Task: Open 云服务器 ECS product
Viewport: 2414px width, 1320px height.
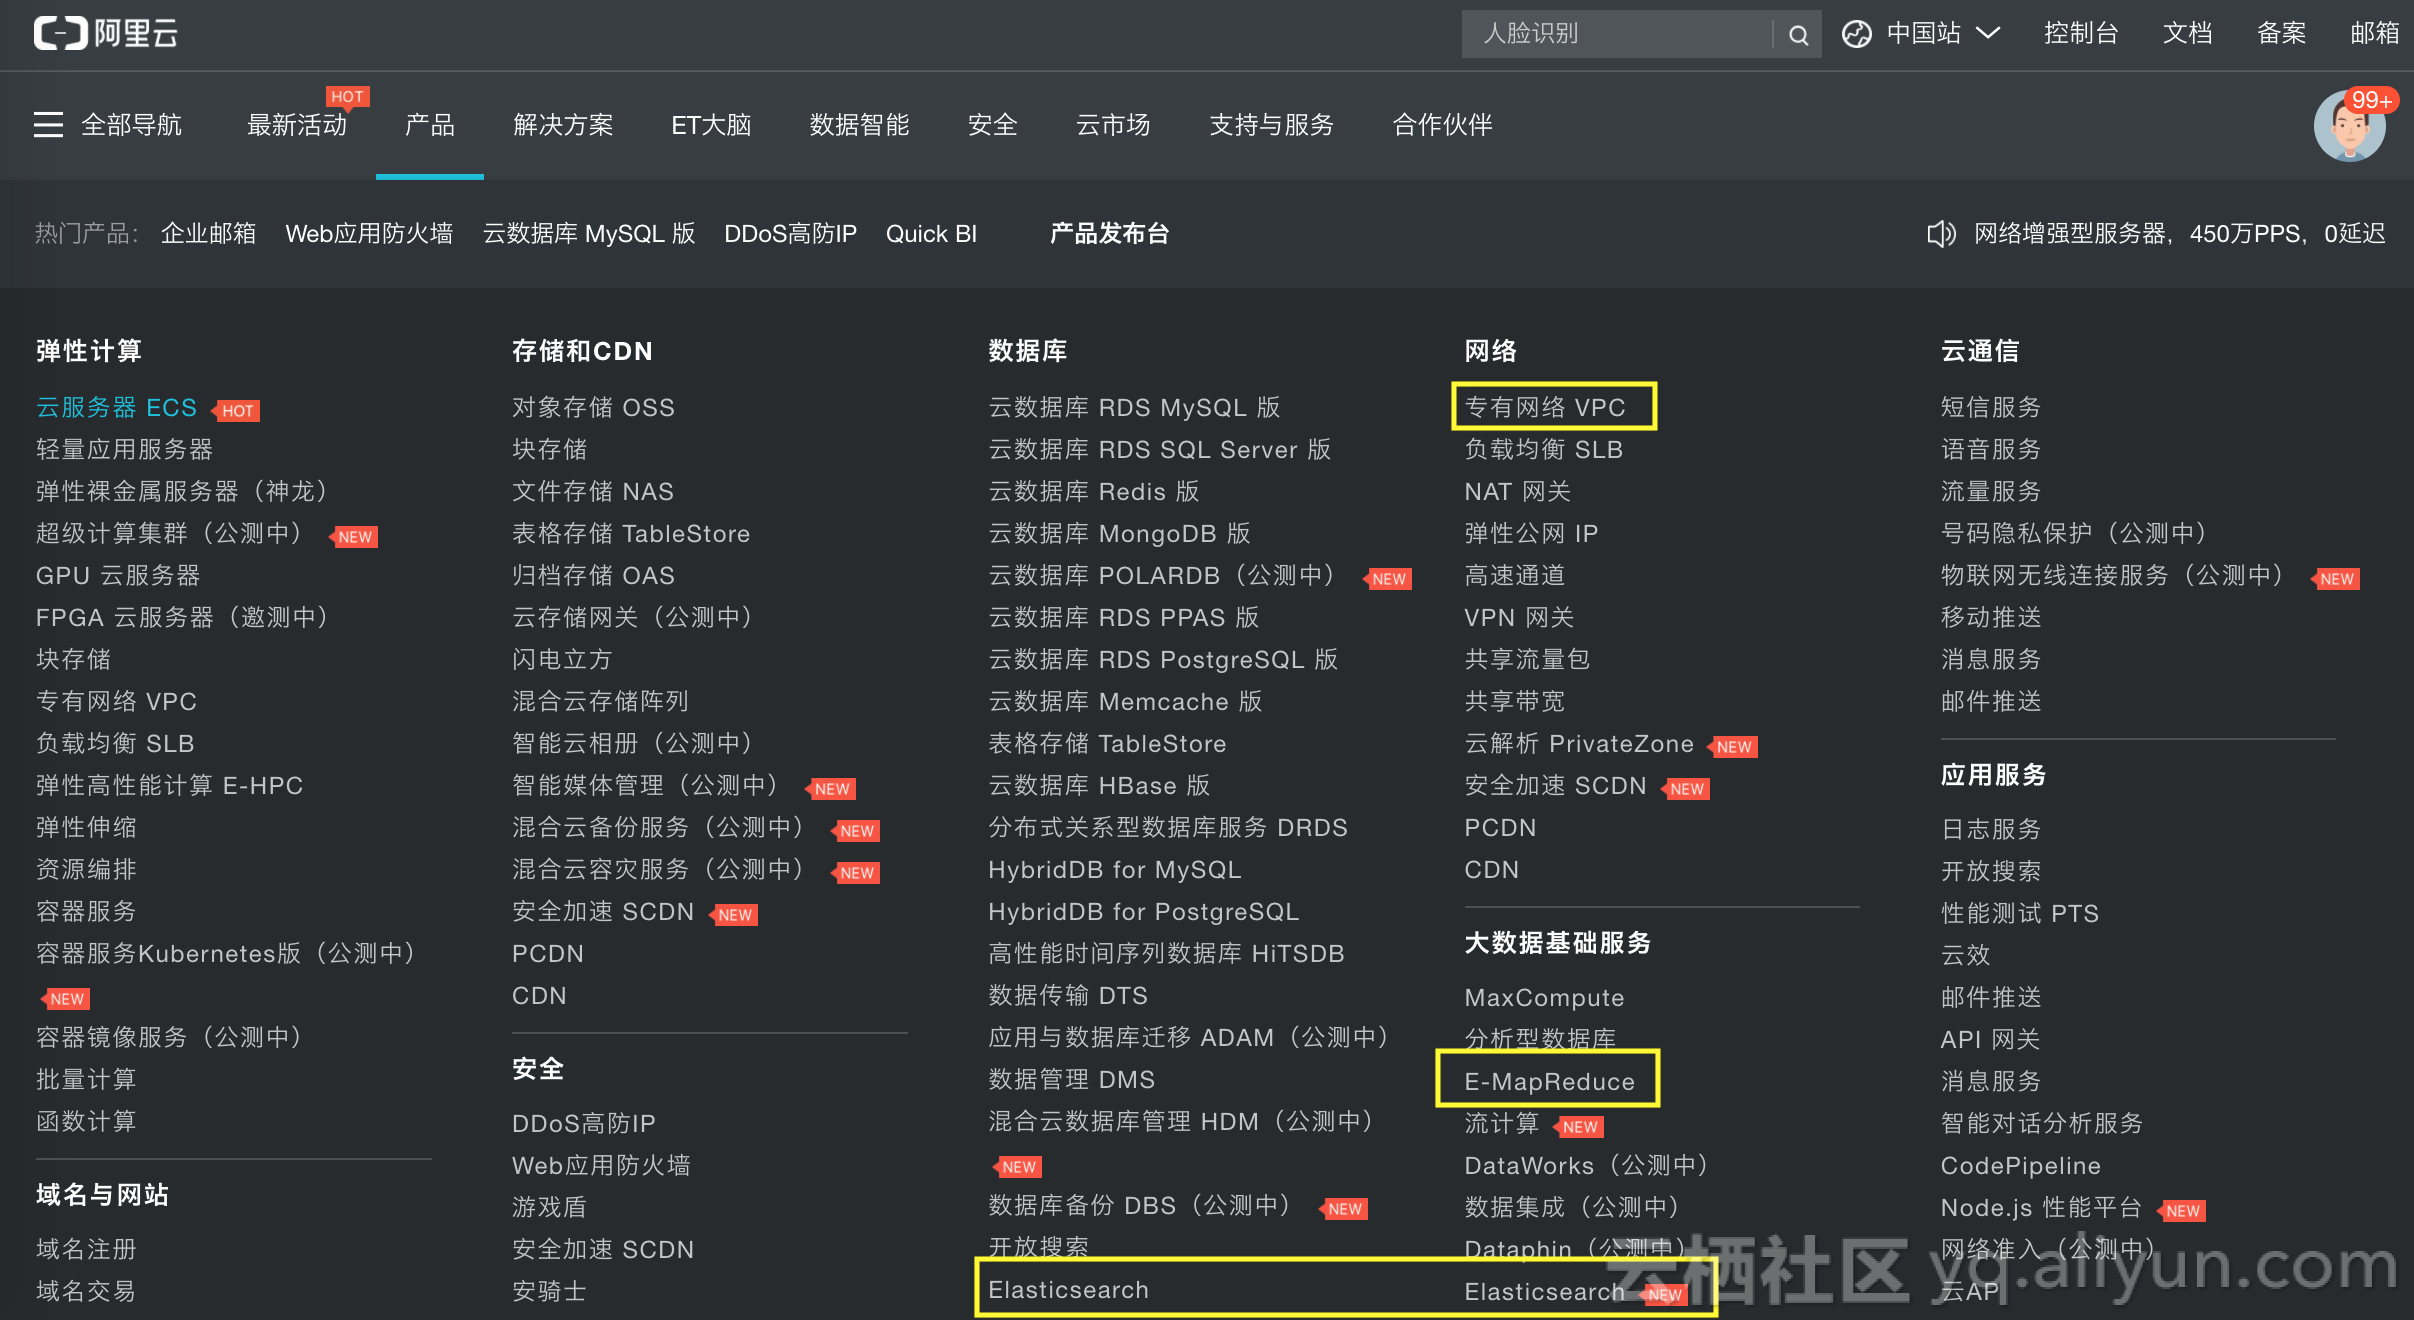Action: click(x=116, y=408)
